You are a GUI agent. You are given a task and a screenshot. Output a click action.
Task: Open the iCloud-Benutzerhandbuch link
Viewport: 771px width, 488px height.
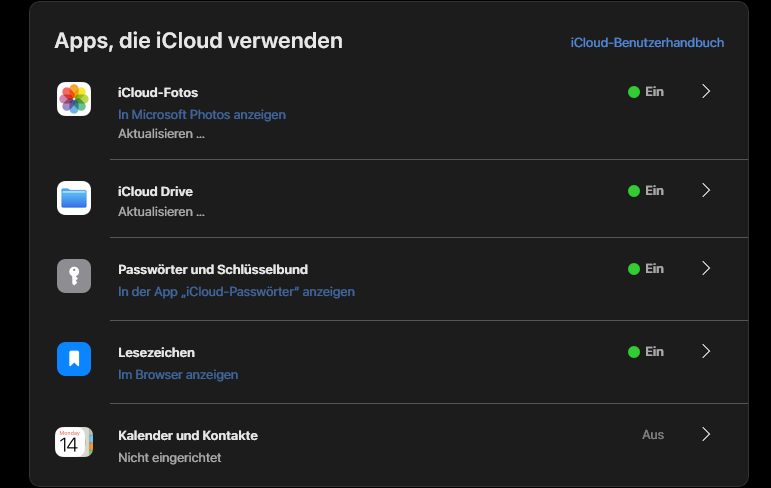[647, 42]
